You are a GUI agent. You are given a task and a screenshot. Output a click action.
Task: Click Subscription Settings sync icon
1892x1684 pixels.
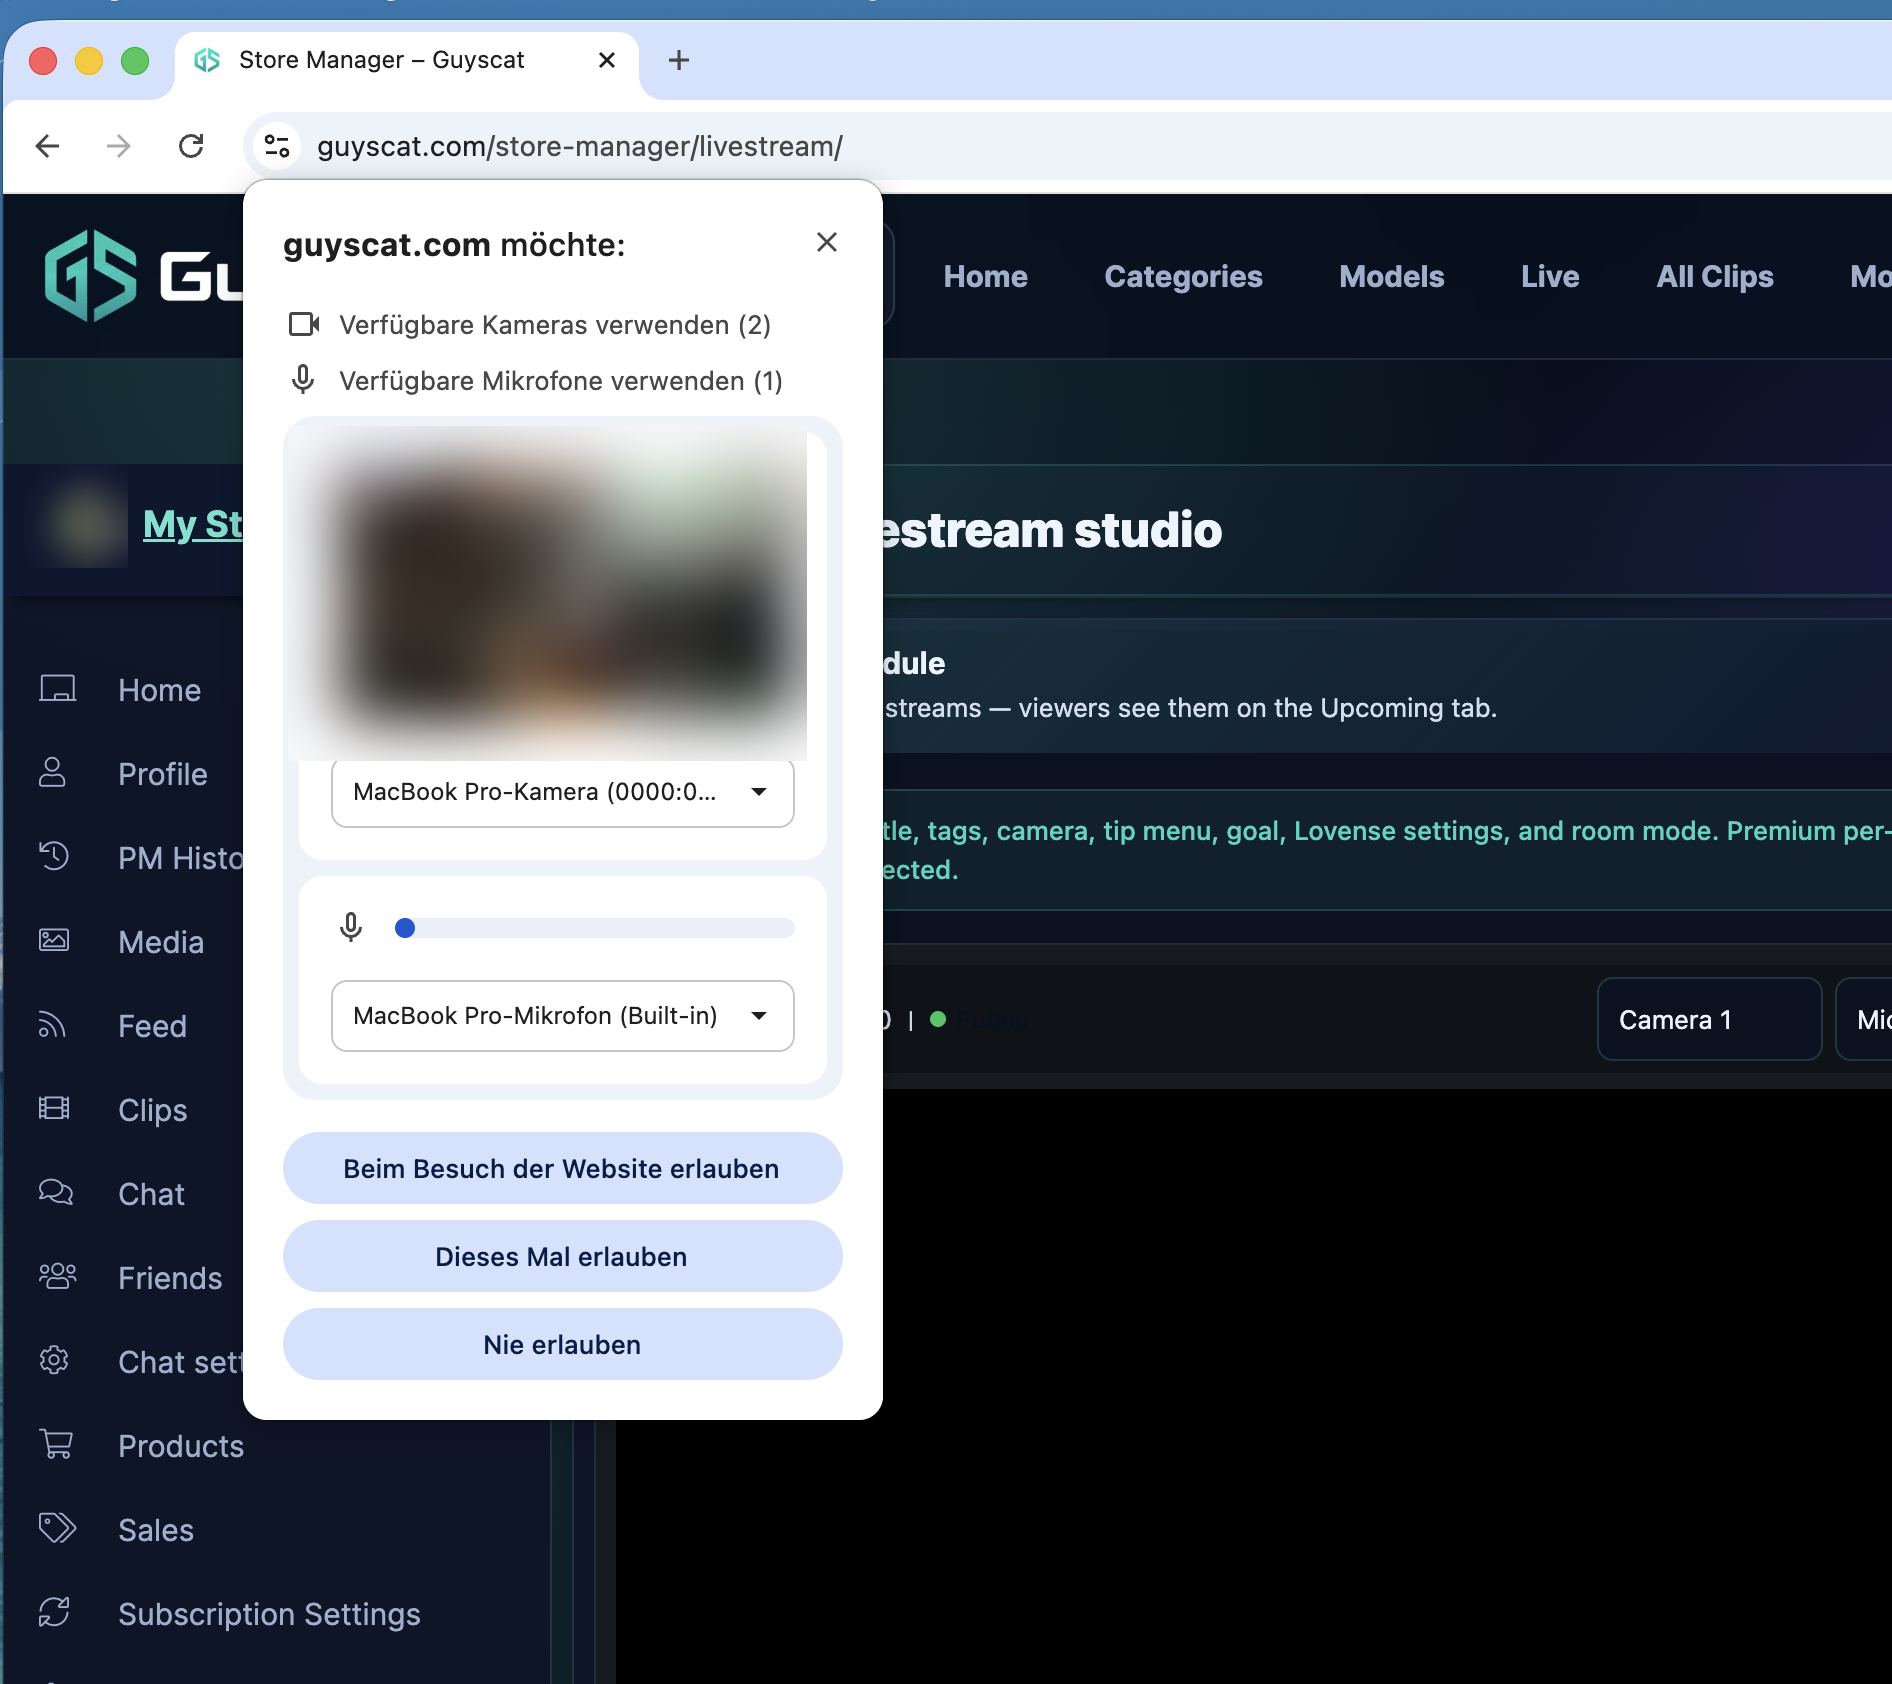click(54, 1612)
